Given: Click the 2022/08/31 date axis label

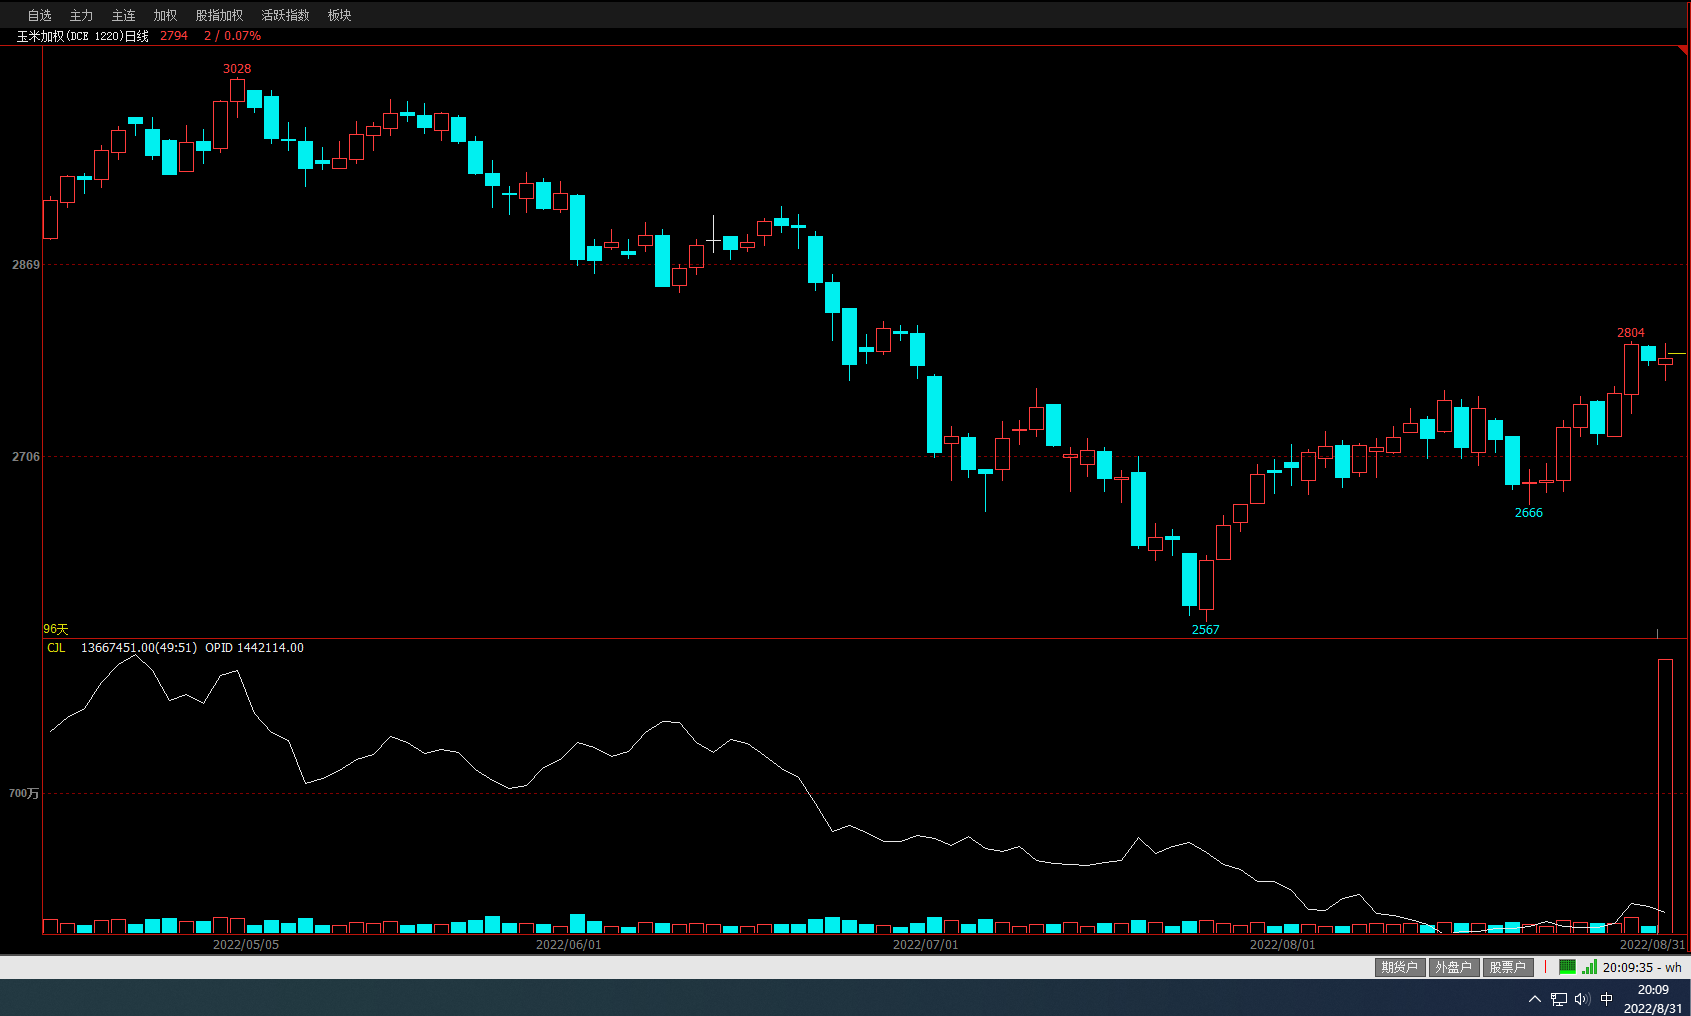Looking at the screenshot, I should pos(1653,945).
